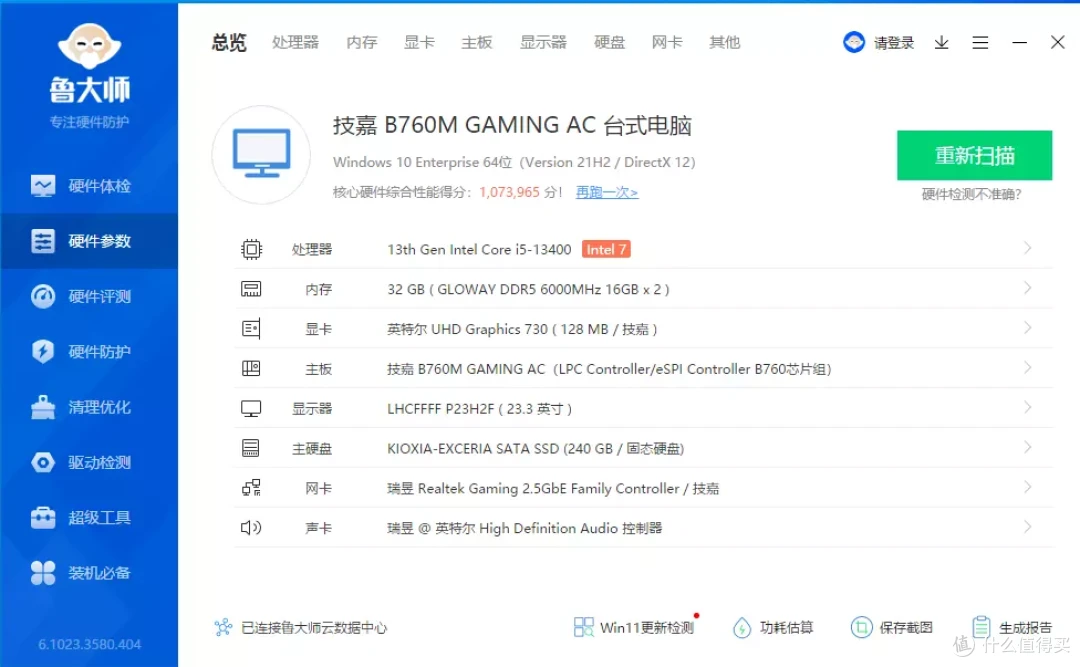Click the 网卡 network icon
This screenshot has height=667, width=1080.
[251, 488]
